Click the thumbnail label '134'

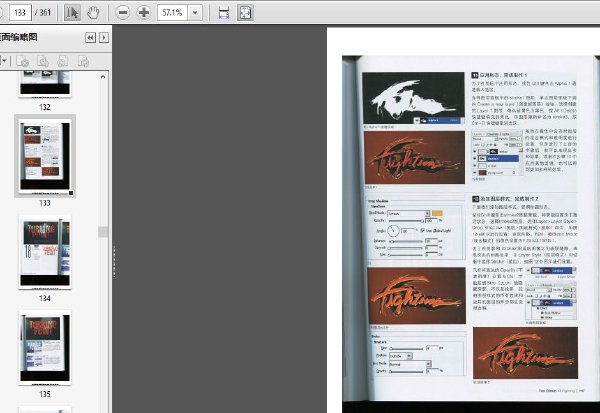coord(45,298)
